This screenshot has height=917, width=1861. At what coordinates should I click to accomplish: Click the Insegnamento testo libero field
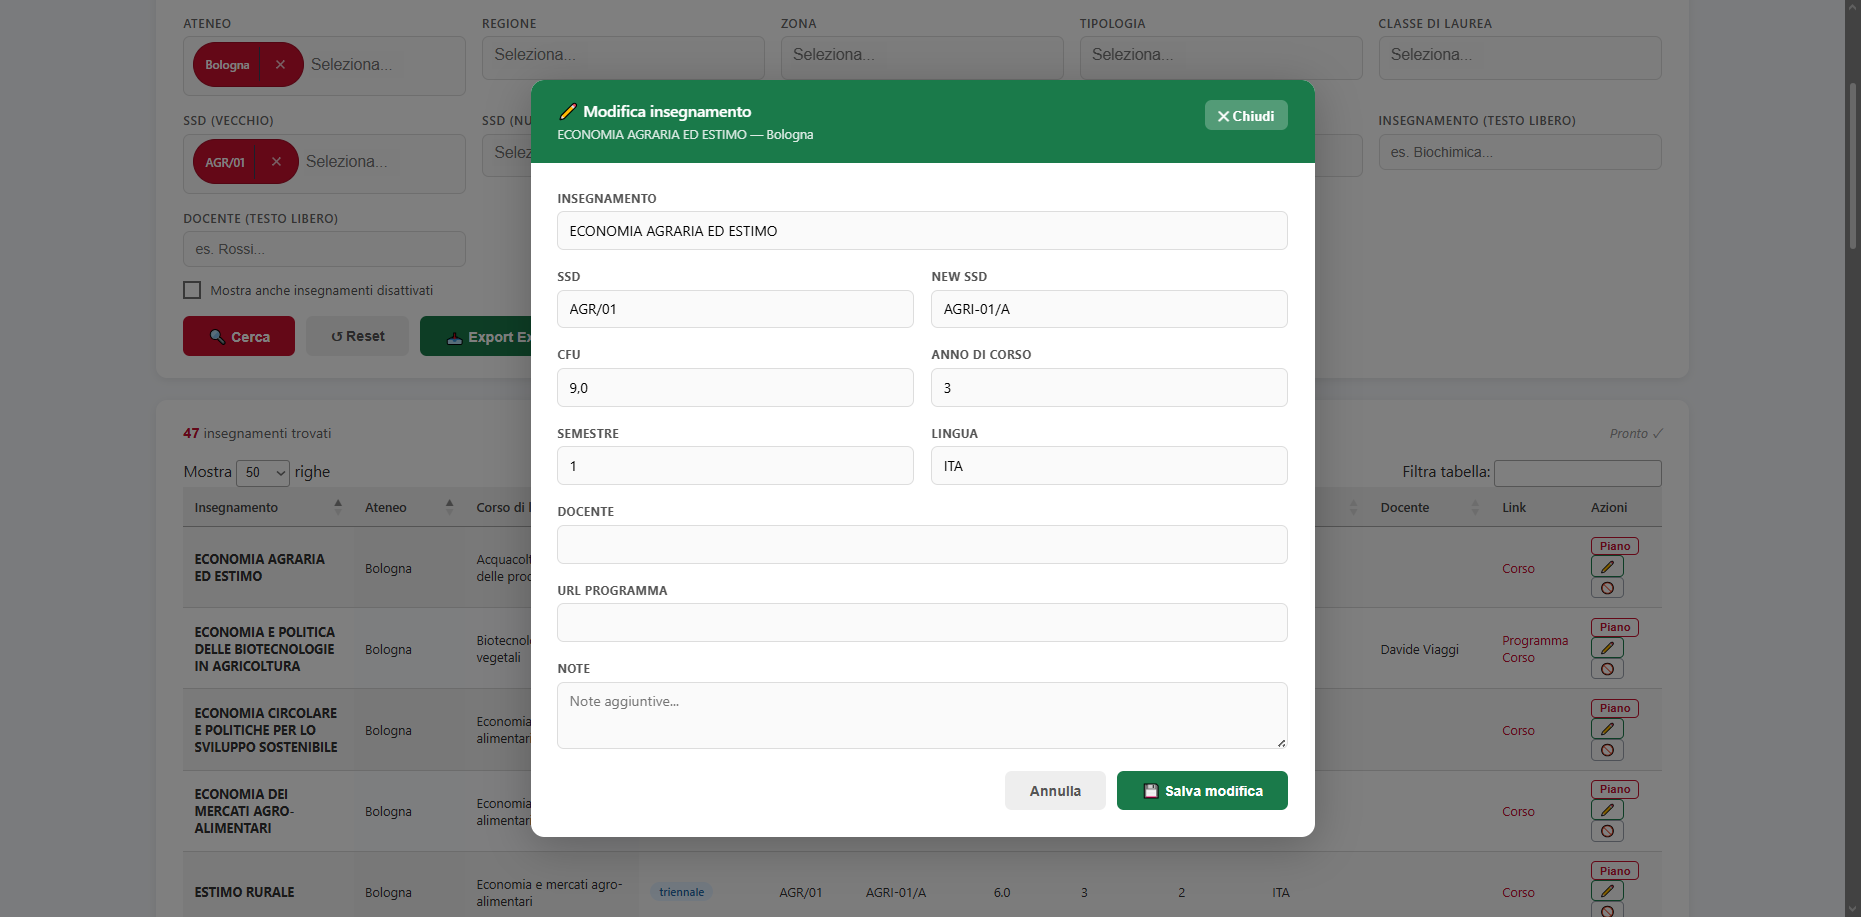tap(1520, 152)
